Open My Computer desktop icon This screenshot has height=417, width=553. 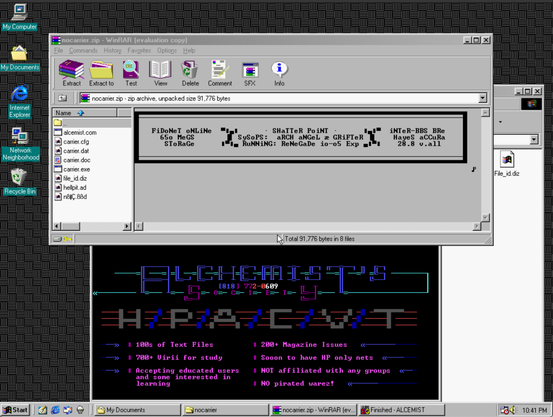click(x=19, y=17)
